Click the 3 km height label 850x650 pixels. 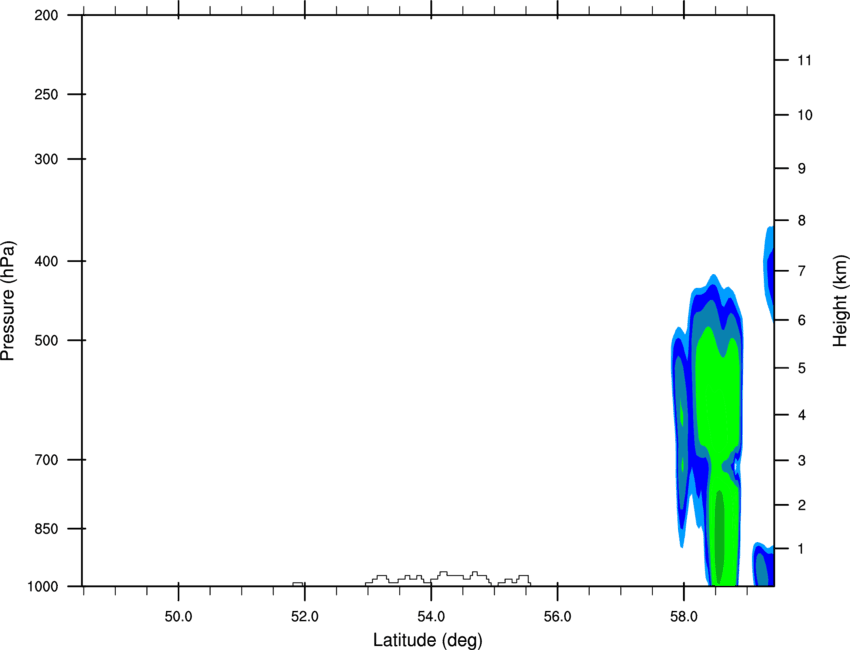point(802,461)
